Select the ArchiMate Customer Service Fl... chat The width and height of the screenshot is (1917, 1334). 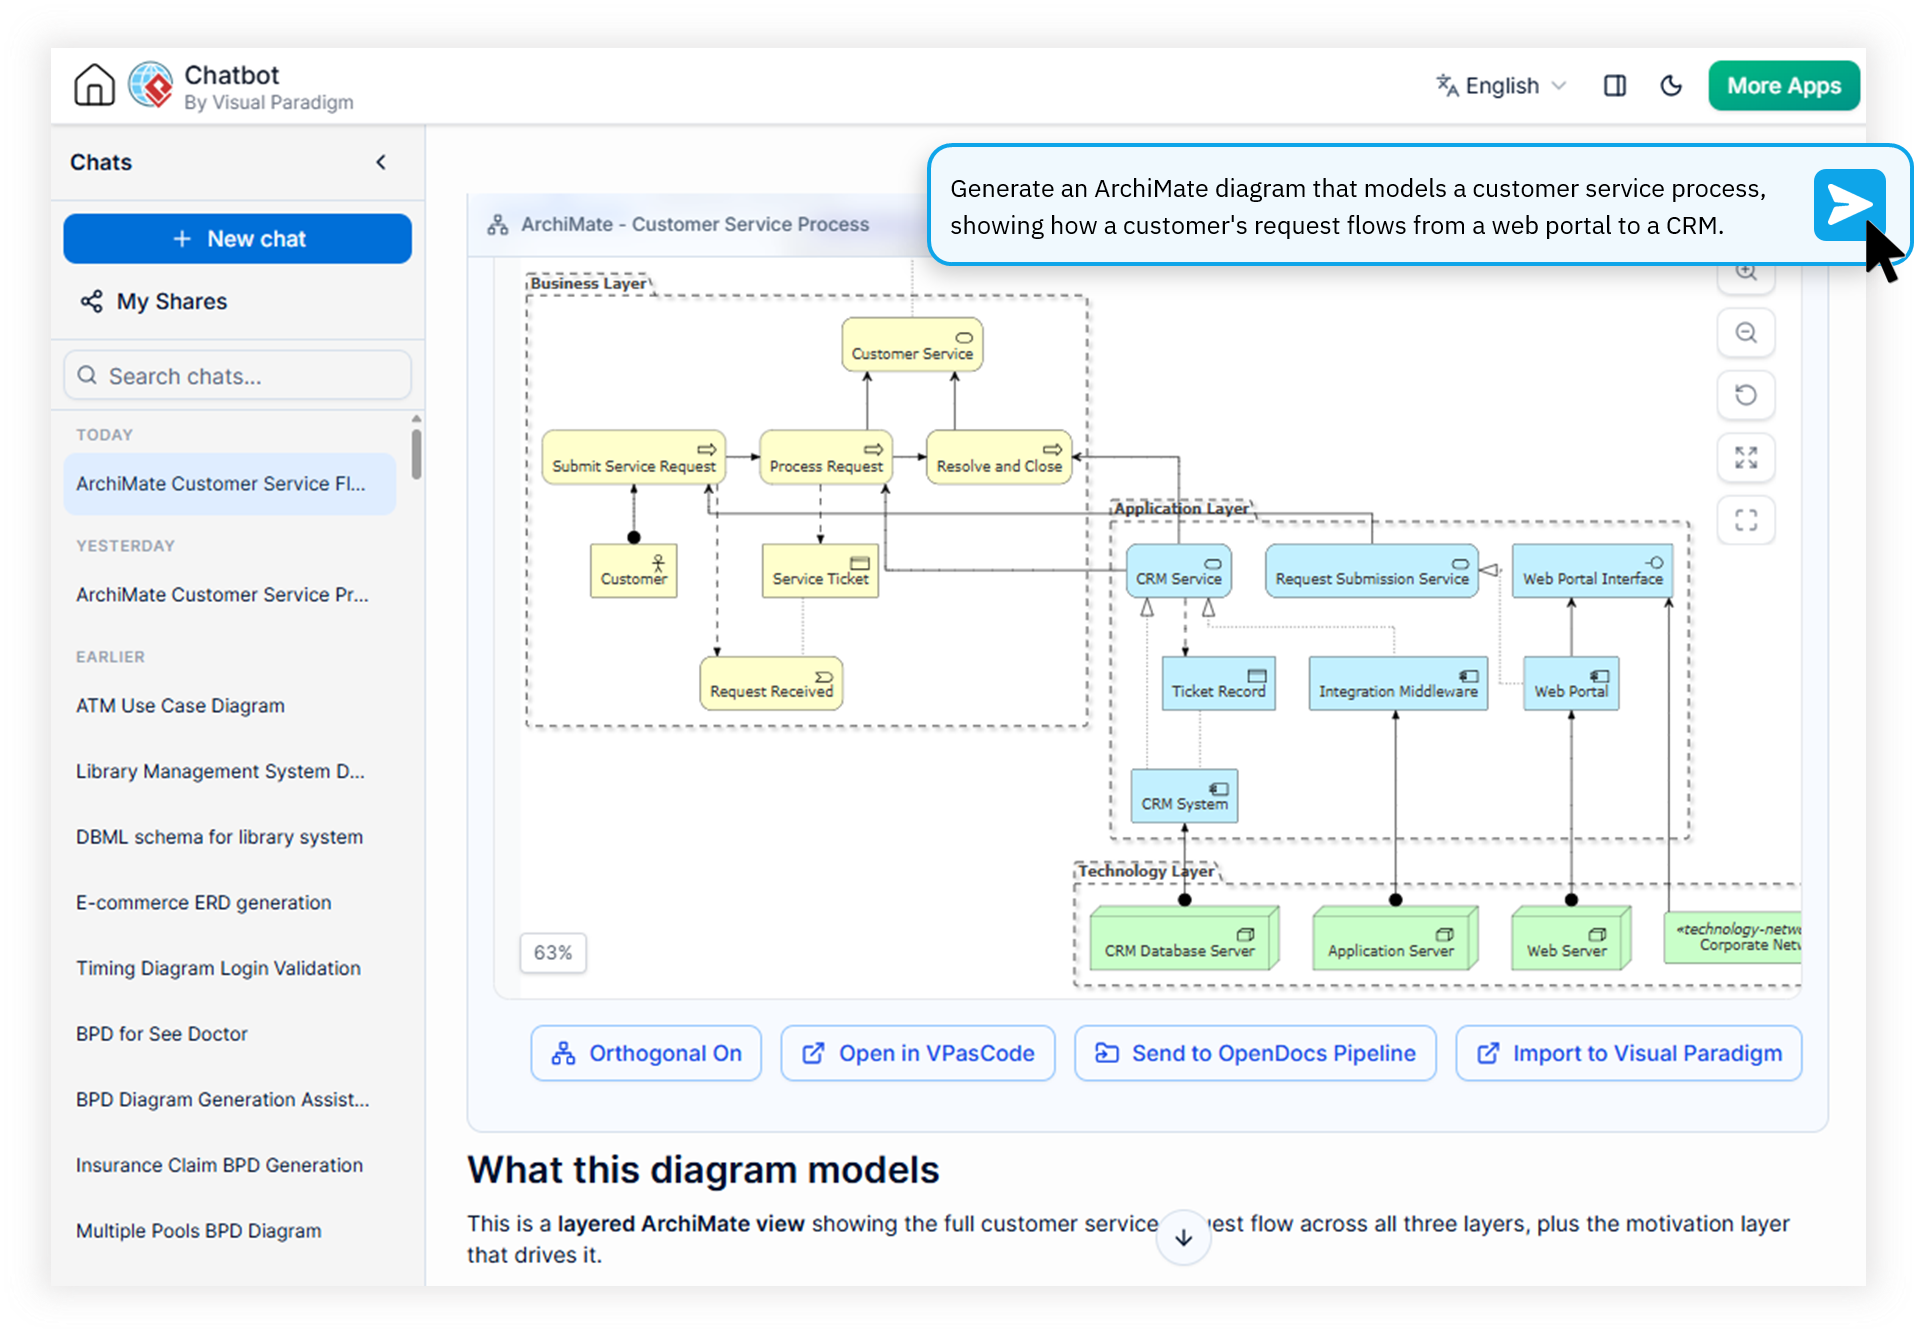[x=229, y=484]
